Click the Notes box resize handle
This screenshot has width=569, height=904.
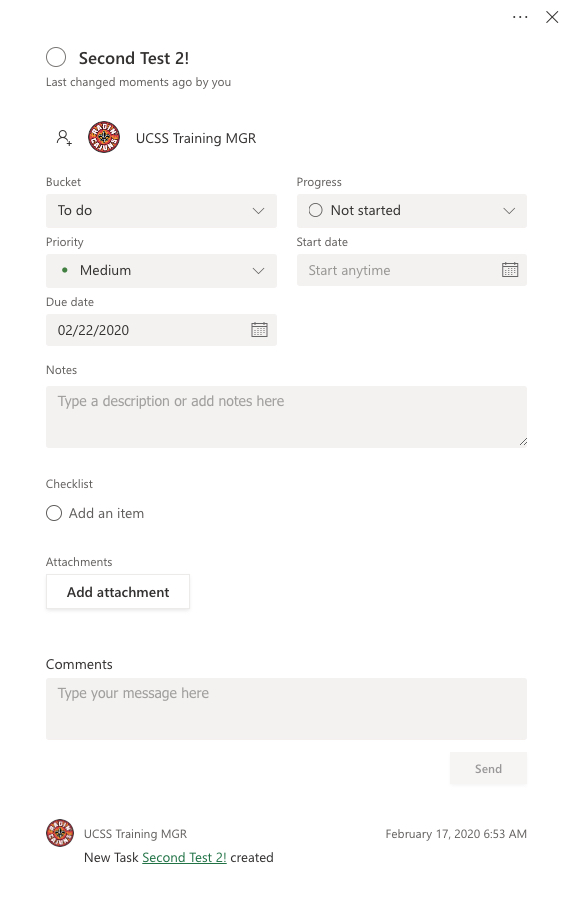(x=523, y=442)
